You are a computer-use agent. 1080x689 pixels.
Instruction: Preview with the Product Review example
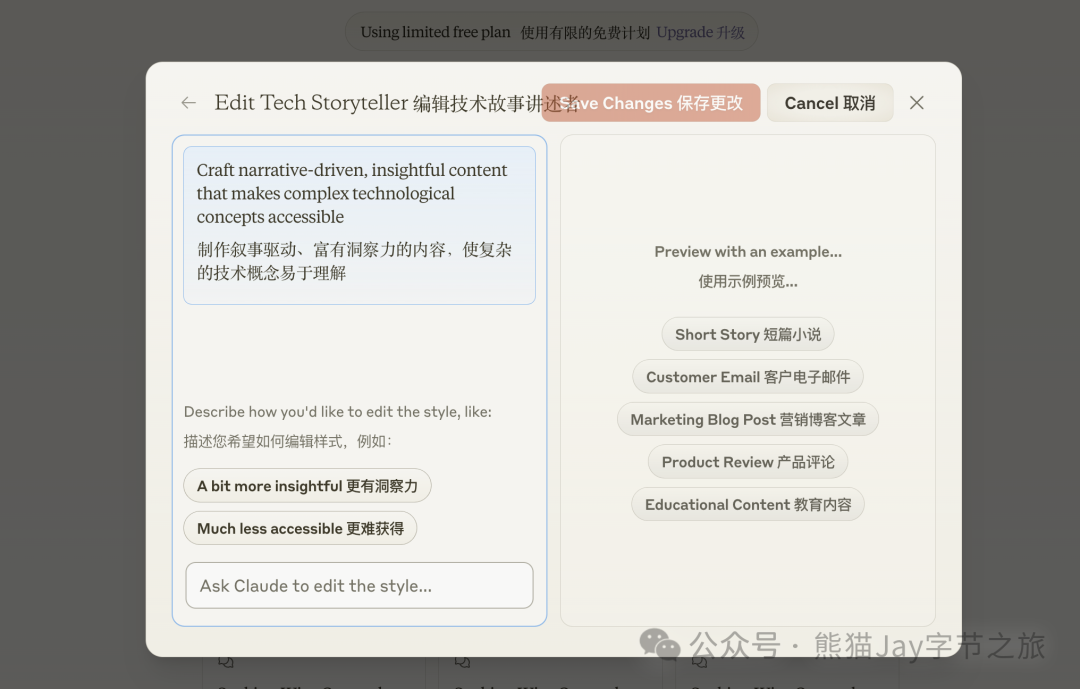pos(748,462)
